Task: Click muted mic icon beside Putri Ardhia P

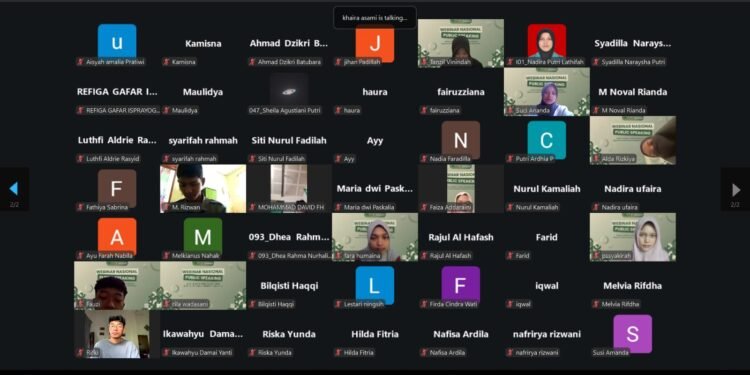Action: (x=510, y=158)
